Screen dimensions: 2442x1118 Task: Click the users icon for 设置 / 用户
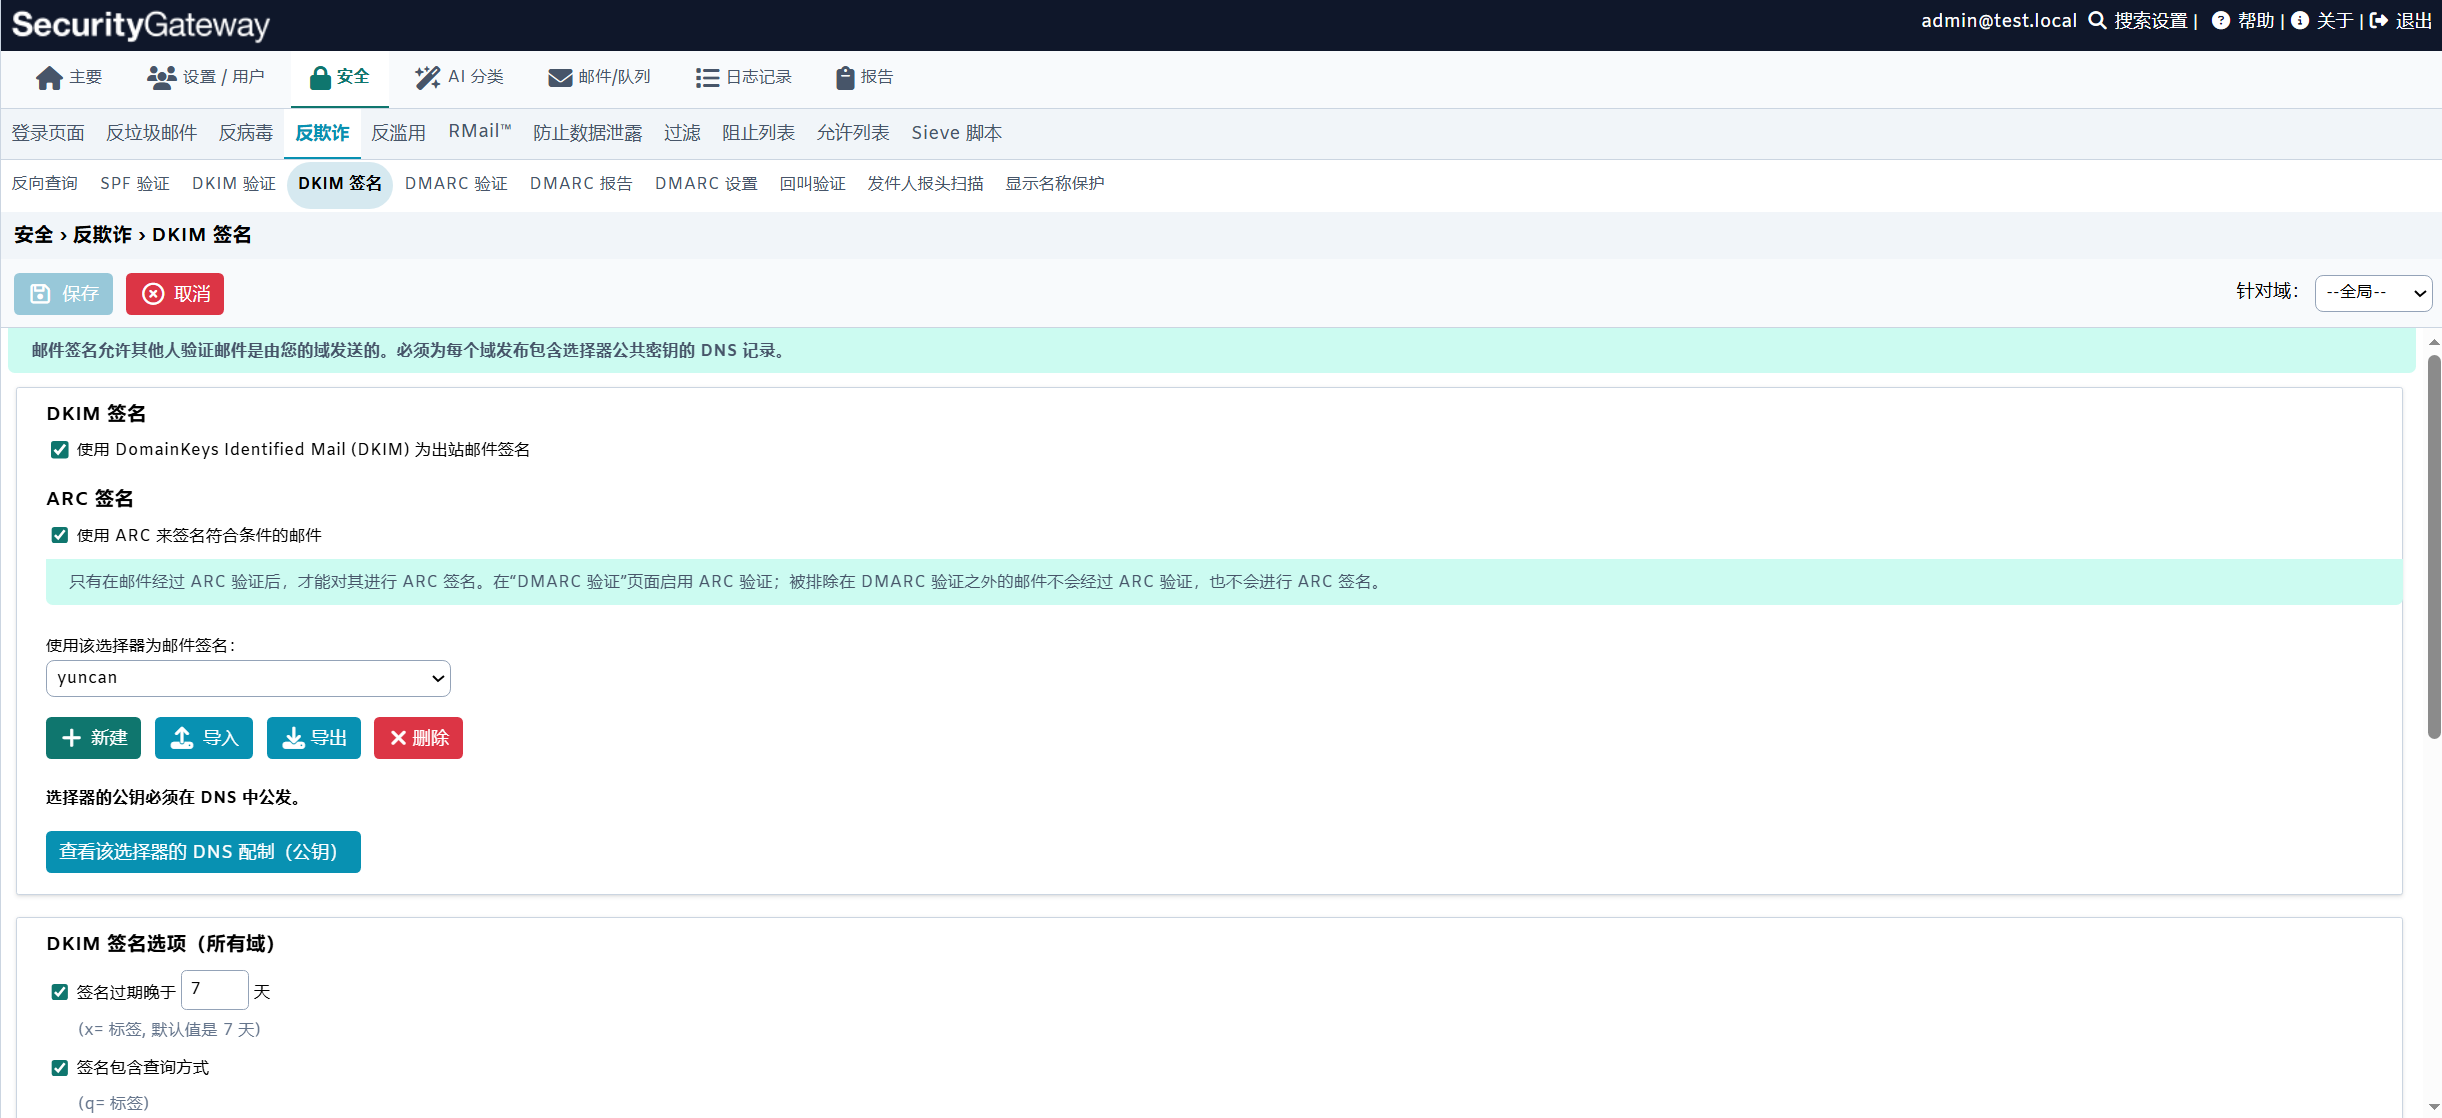click(161, 77)
